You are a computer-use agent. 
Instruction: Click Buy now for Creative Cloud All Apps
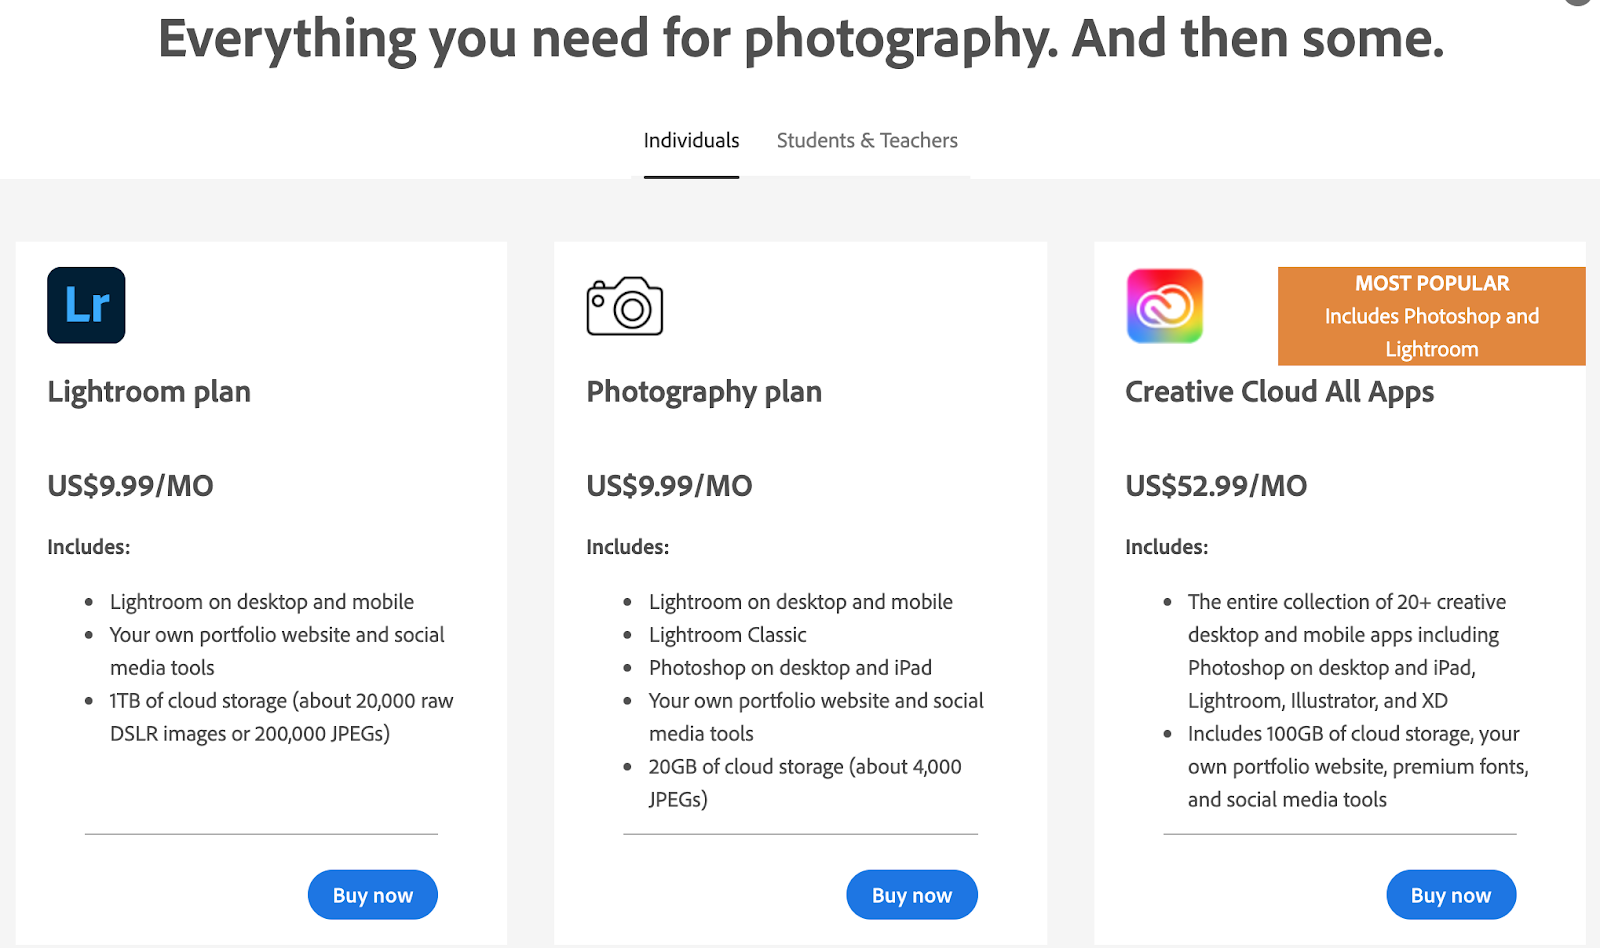click(1450, 895)
